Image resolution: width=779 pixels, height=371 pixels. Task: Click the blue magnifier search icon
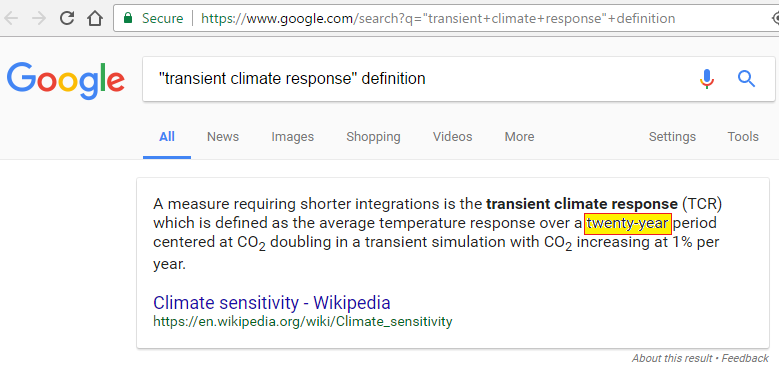pyautogui.click(x=746, y=78)
